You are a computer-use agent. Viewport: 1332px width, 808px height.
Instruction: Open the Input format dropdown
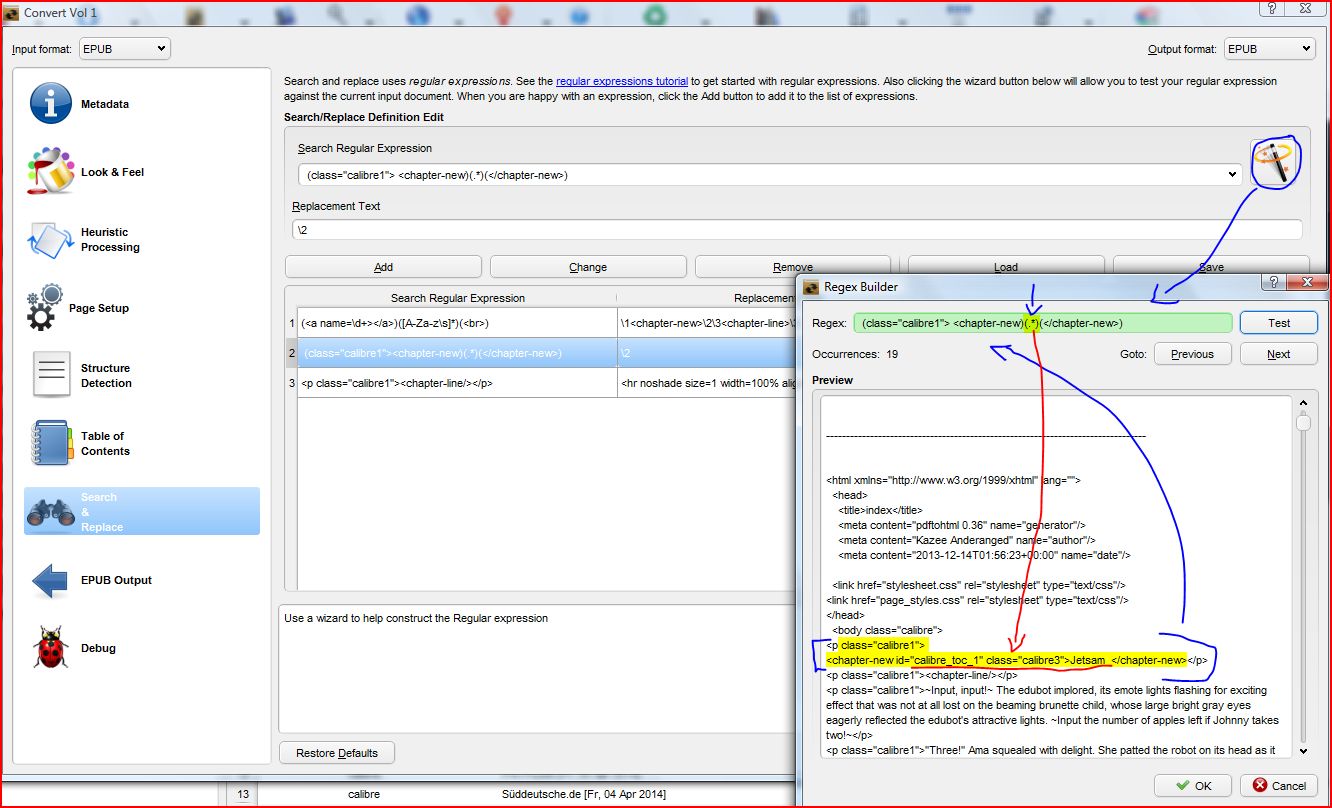[125, 48]
